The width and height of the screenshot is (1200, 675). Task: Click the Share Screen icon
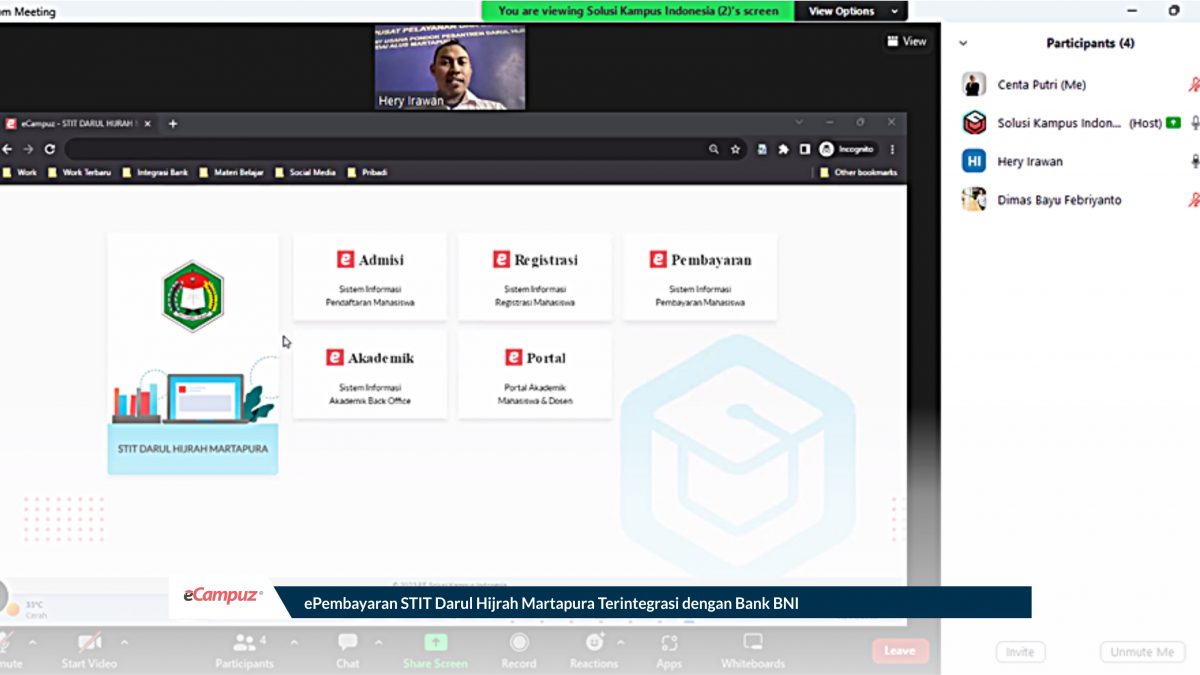pyautogui.click(x=436, y=642)
